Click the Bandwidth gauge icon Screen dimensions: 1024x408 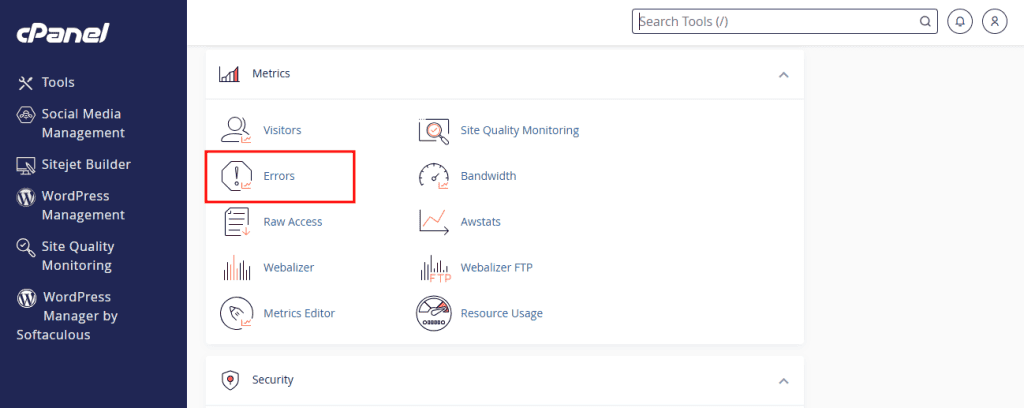(434, 176)
